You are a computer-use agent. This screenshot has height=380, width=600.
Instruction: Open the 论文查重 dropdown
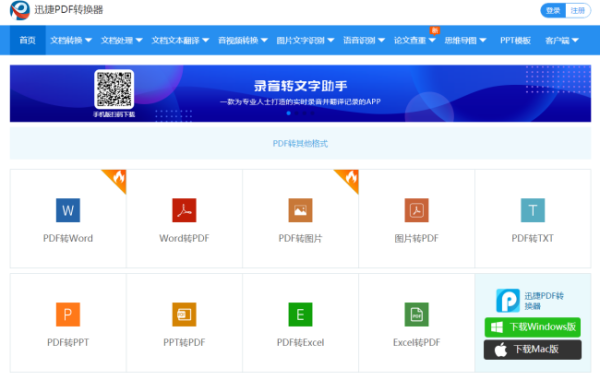[415, 40]
